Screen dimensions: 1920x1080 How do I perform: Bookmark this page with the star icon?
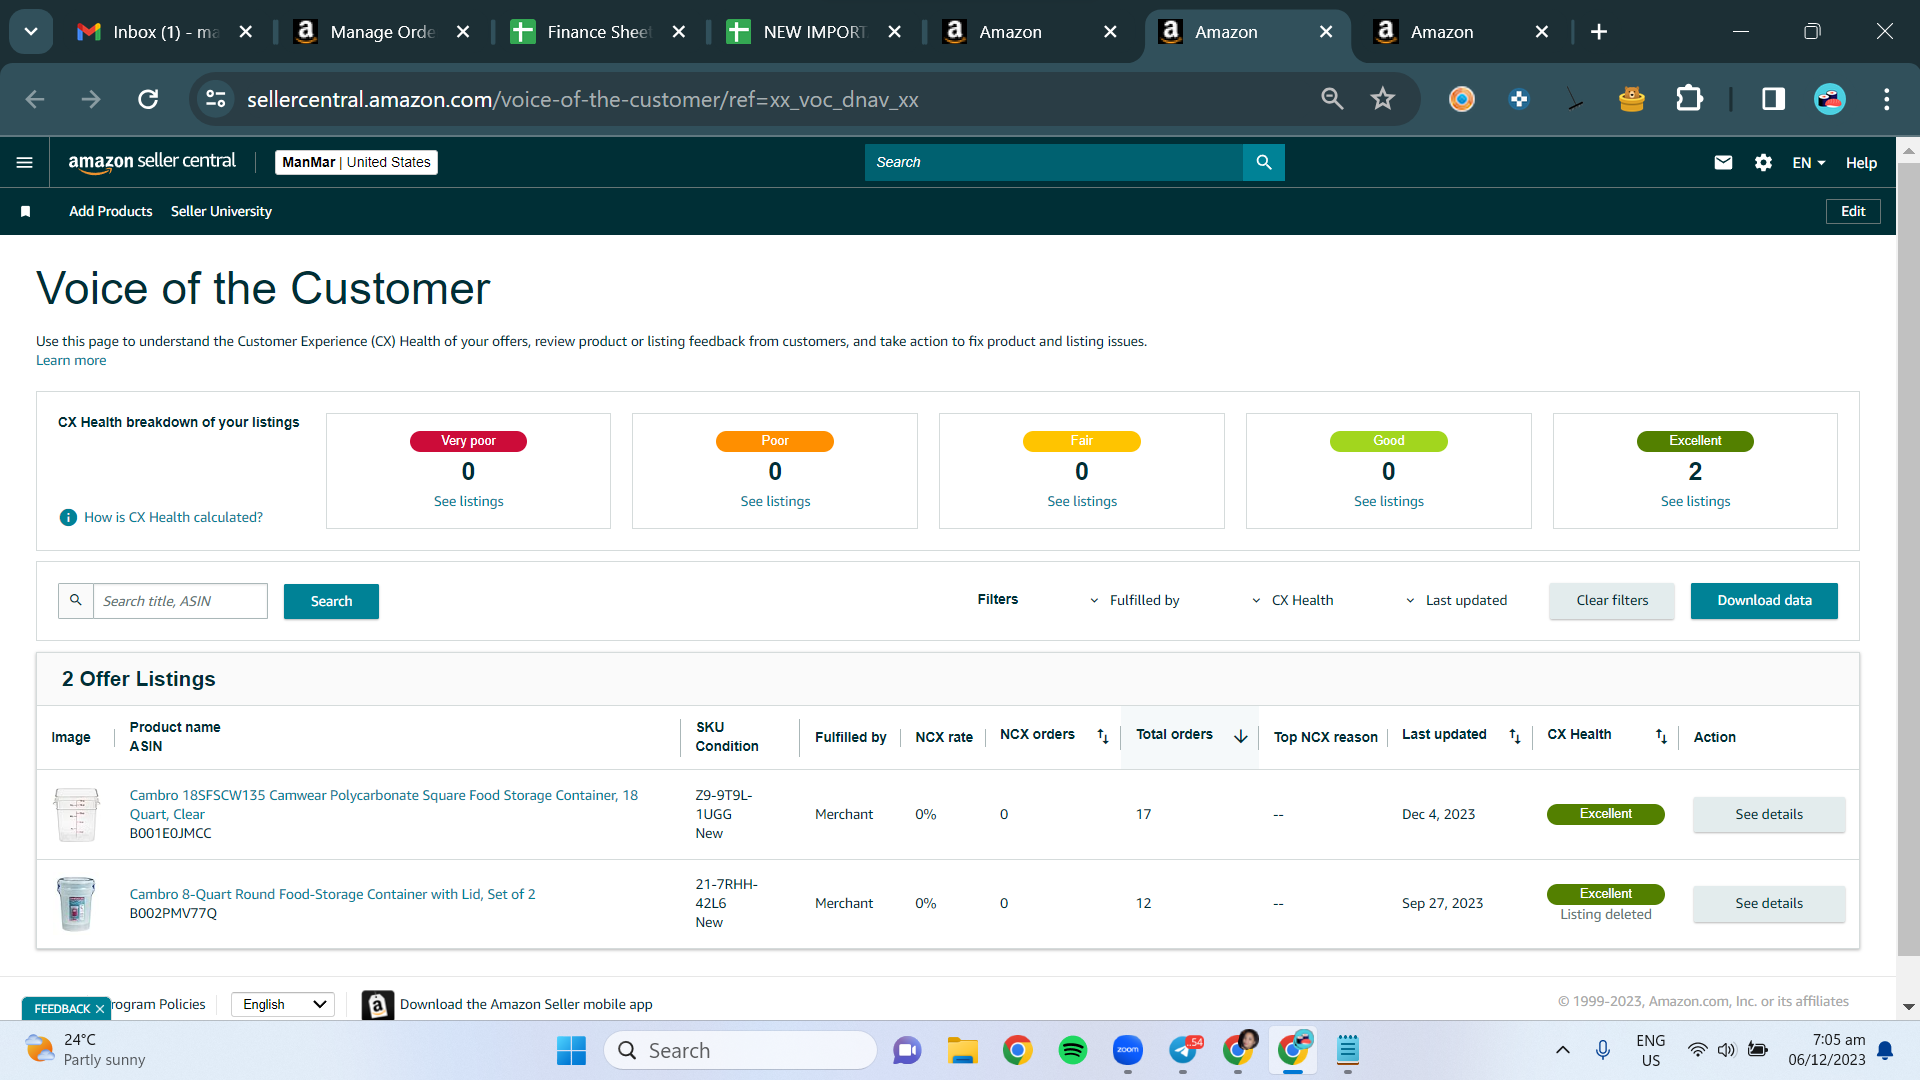(1383, 99)
